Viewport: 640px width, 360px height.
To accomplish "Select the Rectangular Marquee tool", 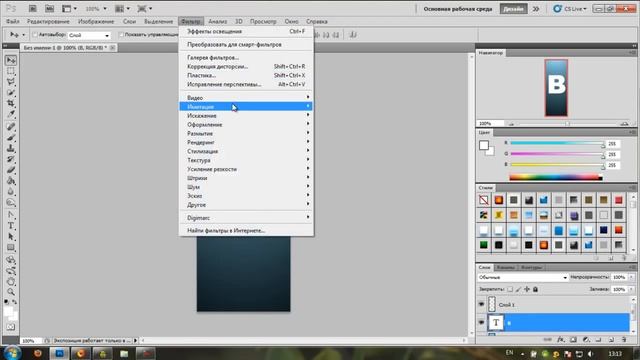I will click(x=11, y=71).
